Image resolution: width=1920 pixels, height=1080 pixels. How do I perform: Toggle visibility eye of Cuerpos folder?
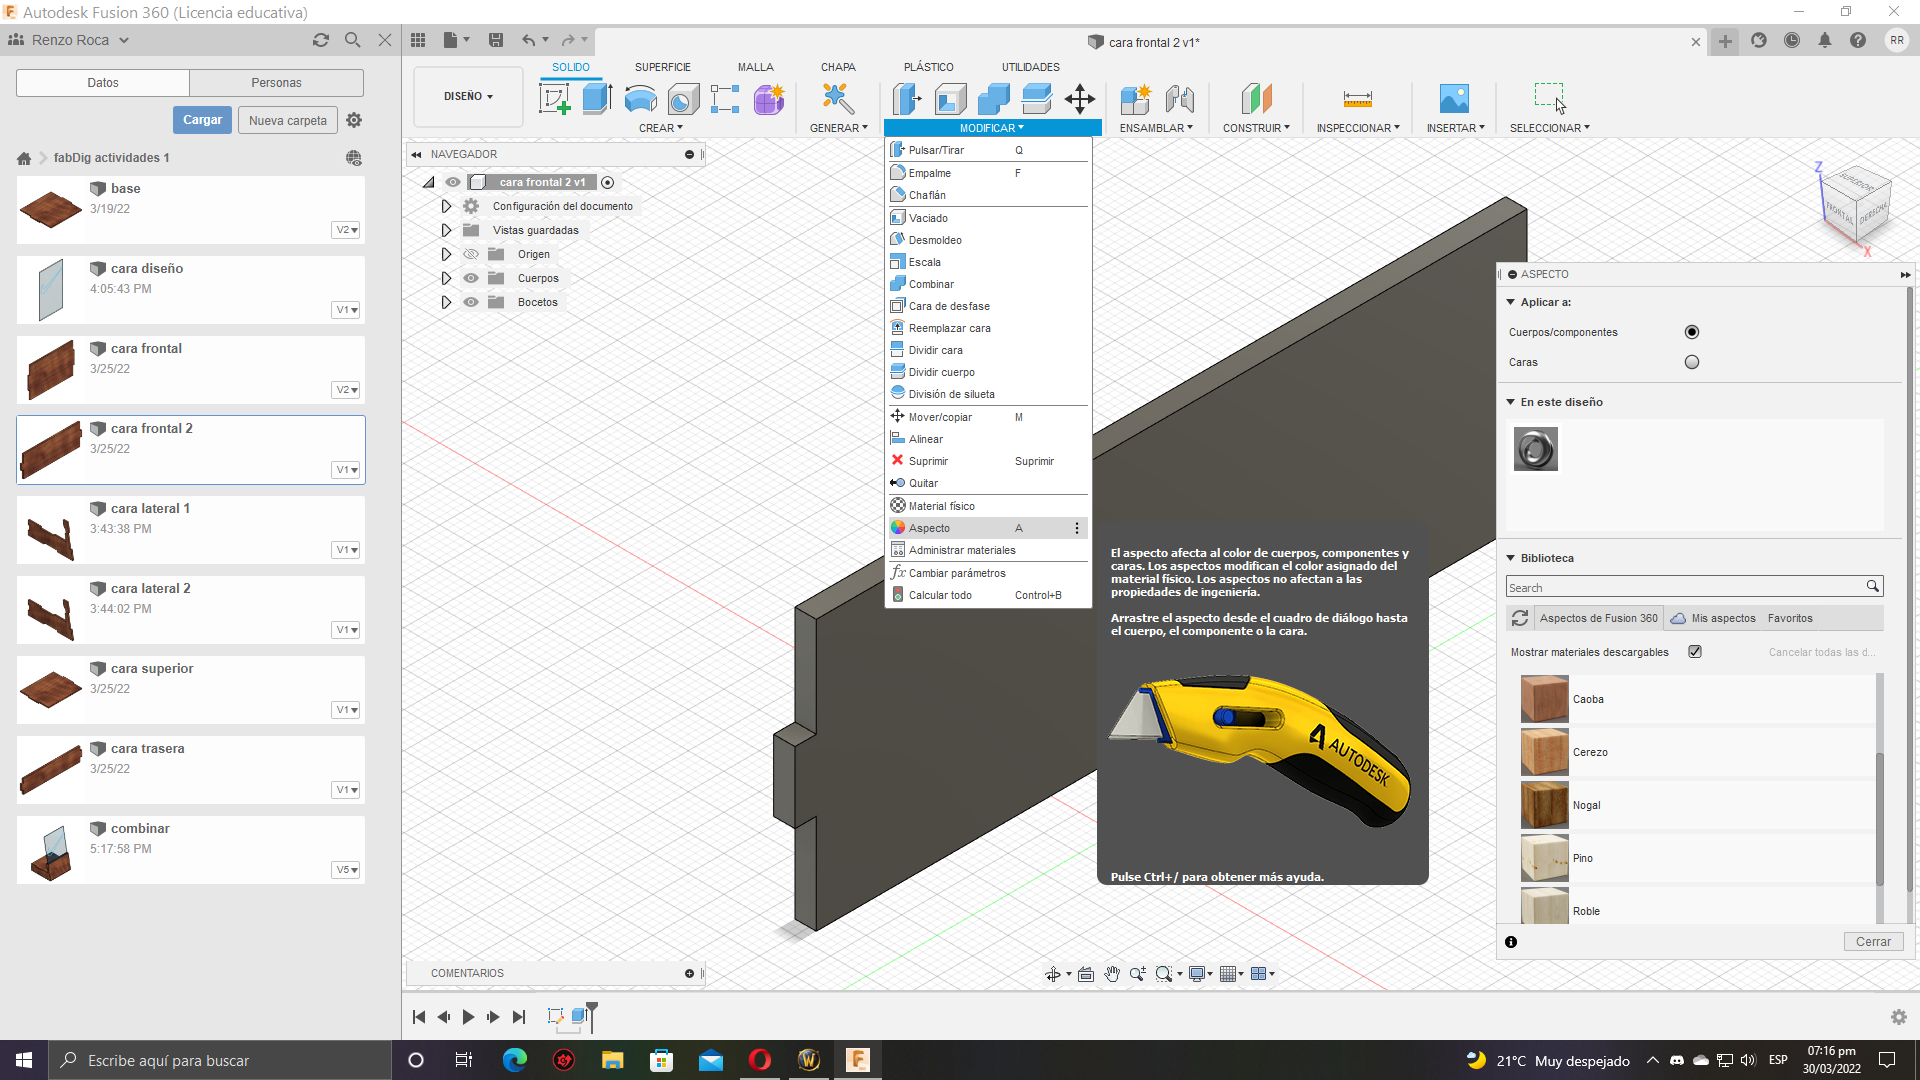(471, 278)
